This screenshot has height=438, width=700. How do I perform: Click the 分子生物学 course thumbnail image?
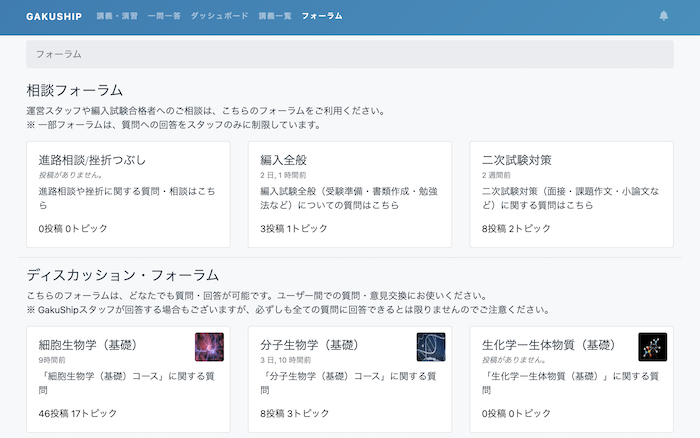[431, 347]
